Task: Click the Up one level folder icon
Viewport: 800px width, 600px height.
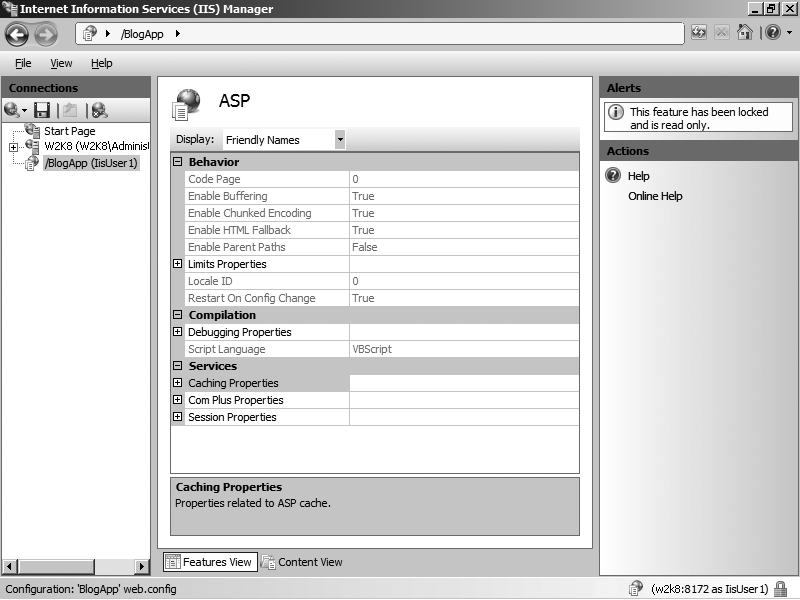Action: tap(70, 110)
